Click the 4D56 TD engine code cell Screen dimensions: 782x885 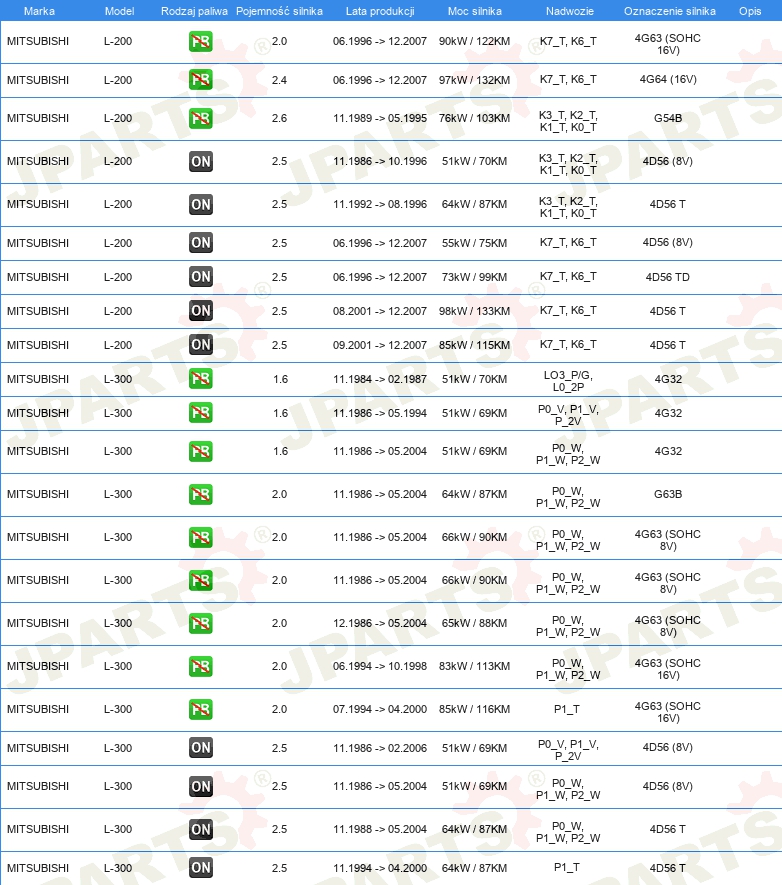click(668, 277)
